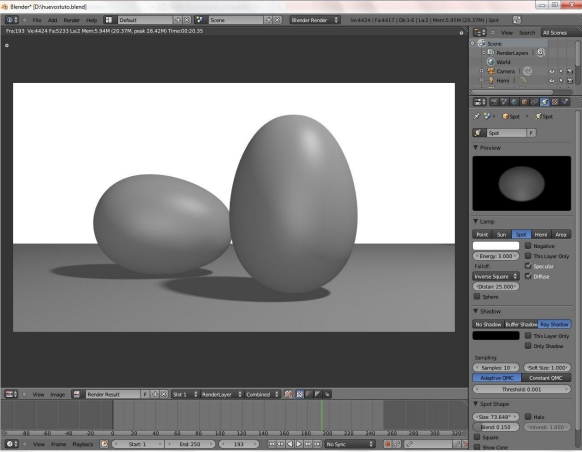Enable the Only Shadow checkbox
Viewport: 582px width, 452px height.
click(528, 346)
